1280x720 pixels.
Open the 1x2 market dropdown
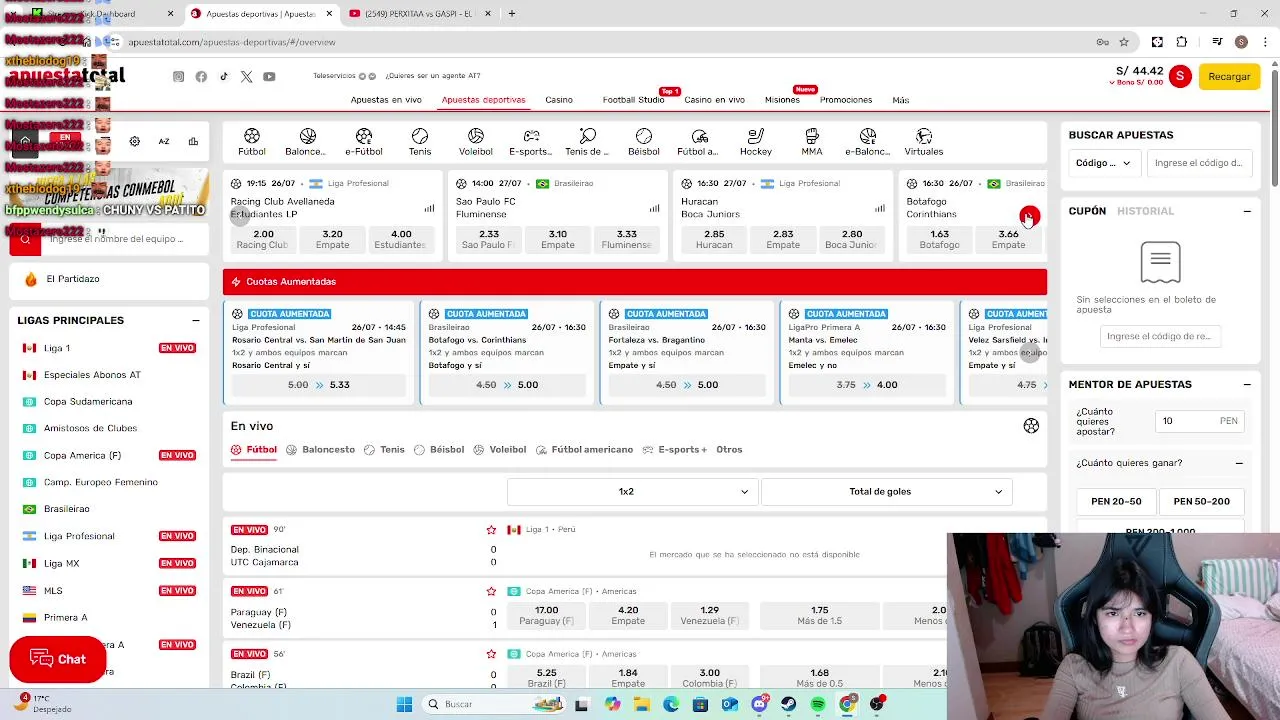tap(632, 492)
